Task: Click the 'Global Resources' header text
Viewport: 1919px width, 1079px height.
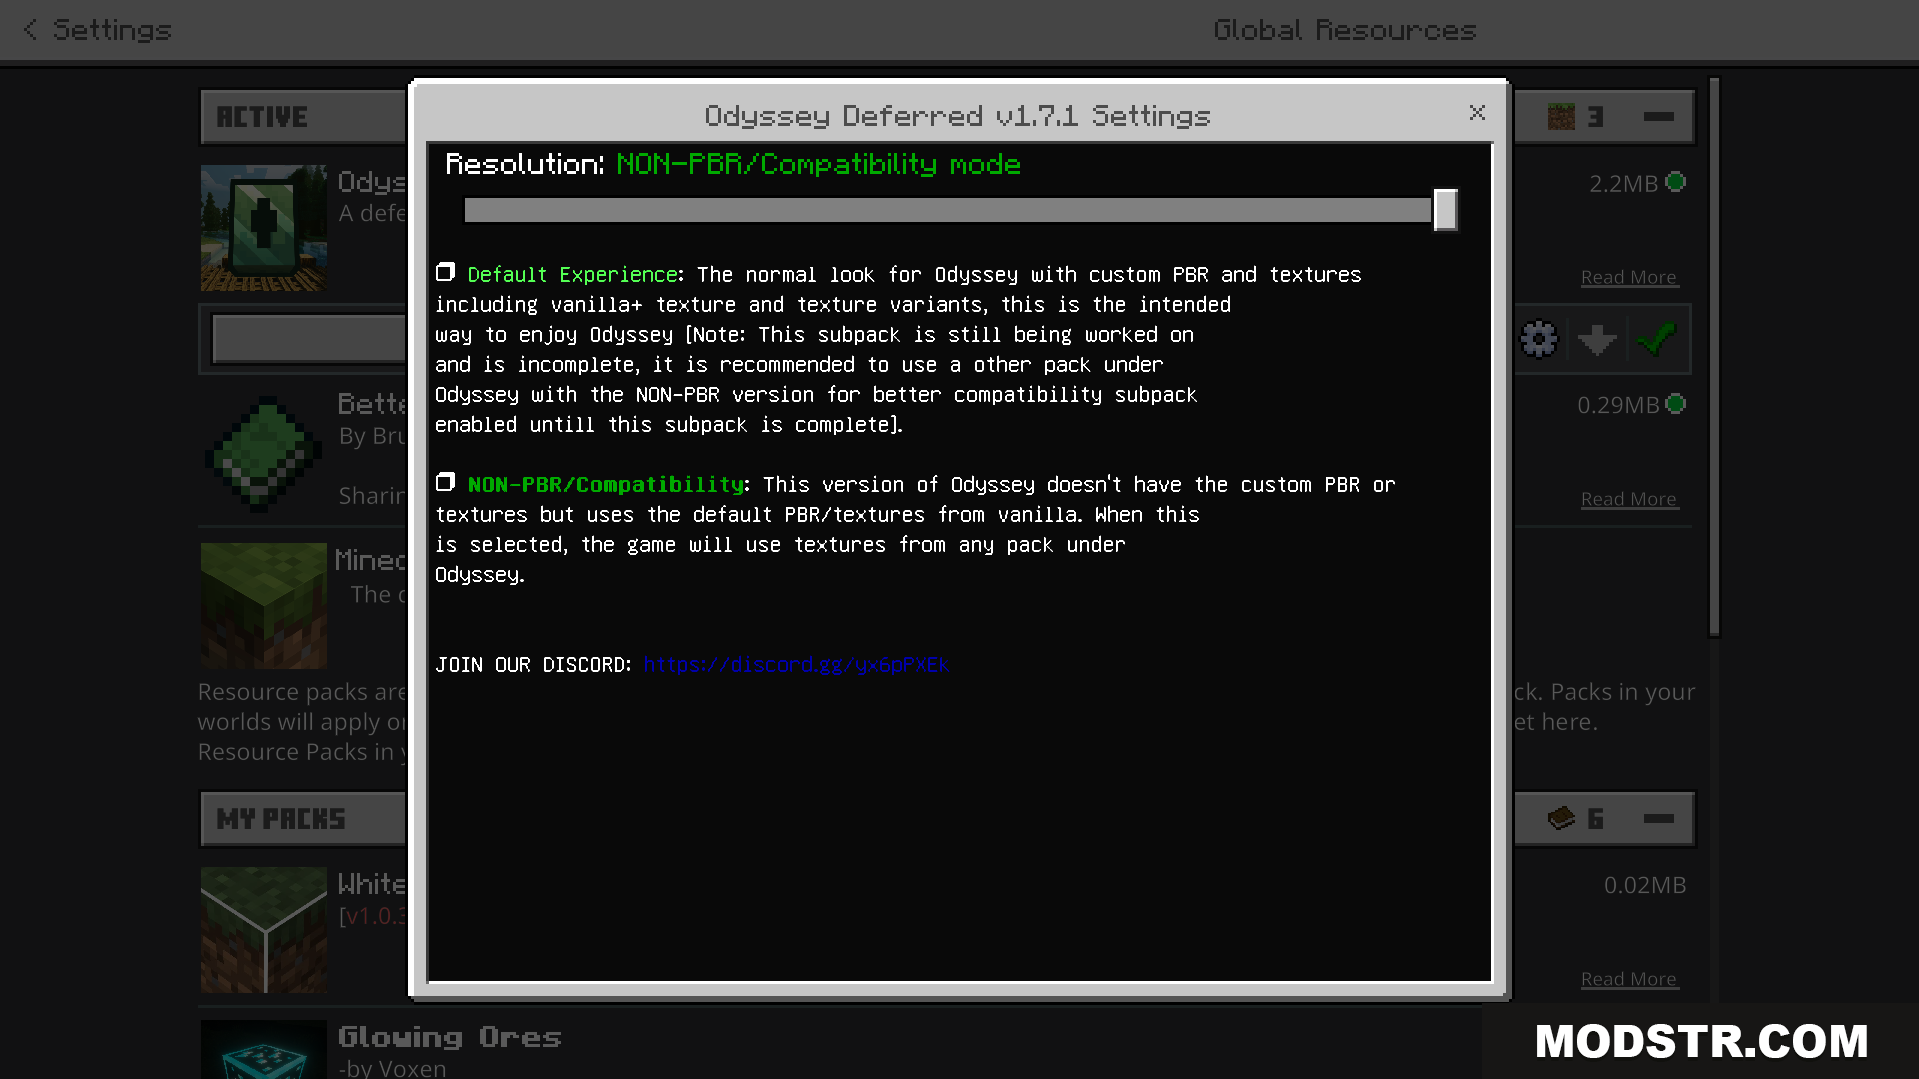Action: point(1345,30)
